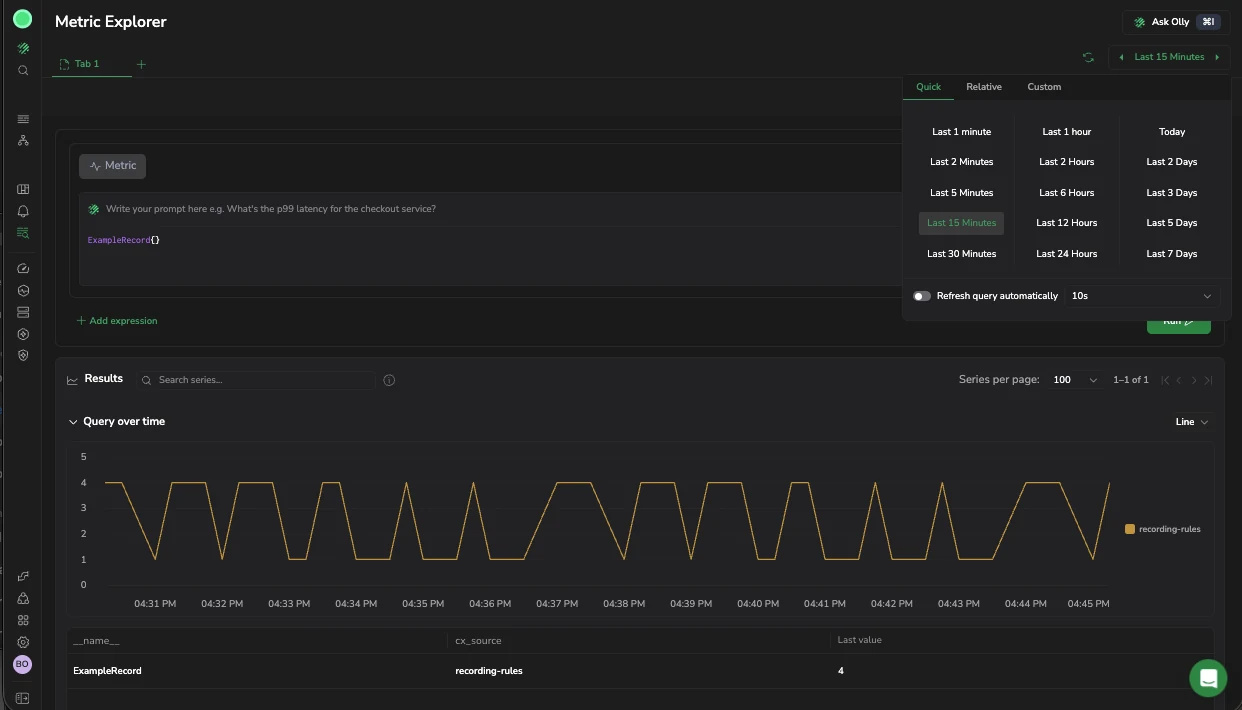Select Today time range

[x=1172, y=132]
